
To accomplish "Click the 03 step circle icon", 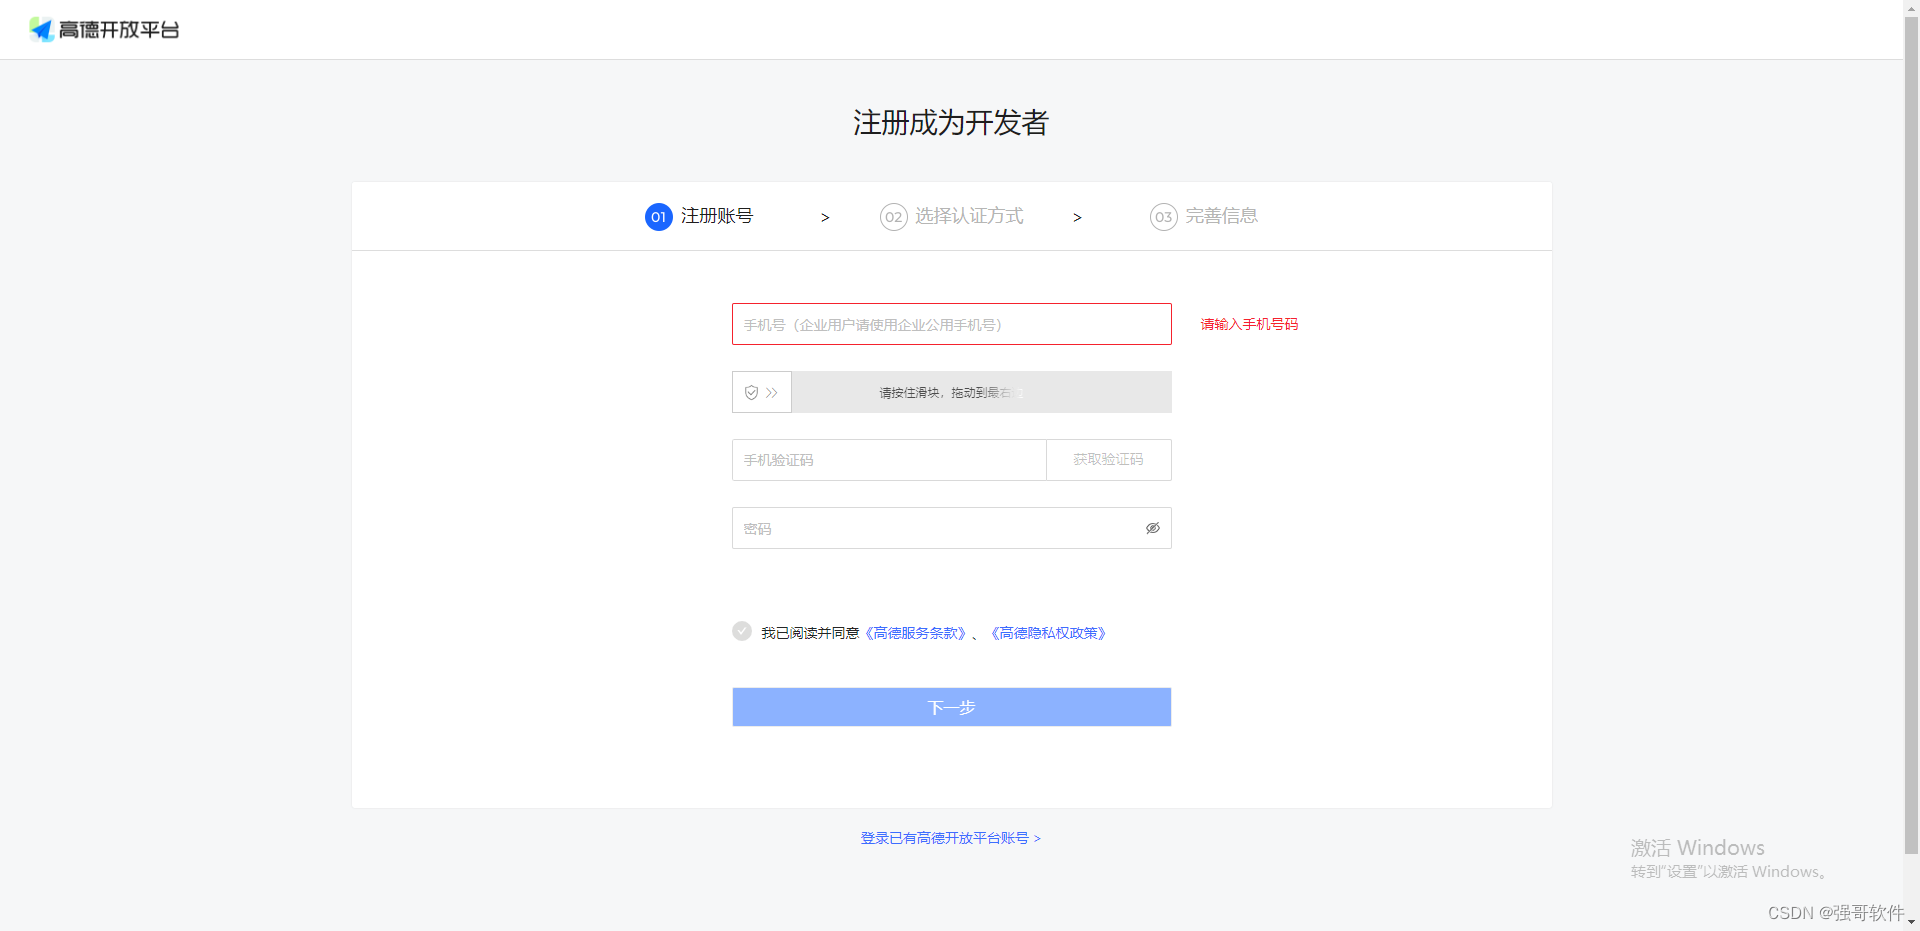I will coord(1163,217).
